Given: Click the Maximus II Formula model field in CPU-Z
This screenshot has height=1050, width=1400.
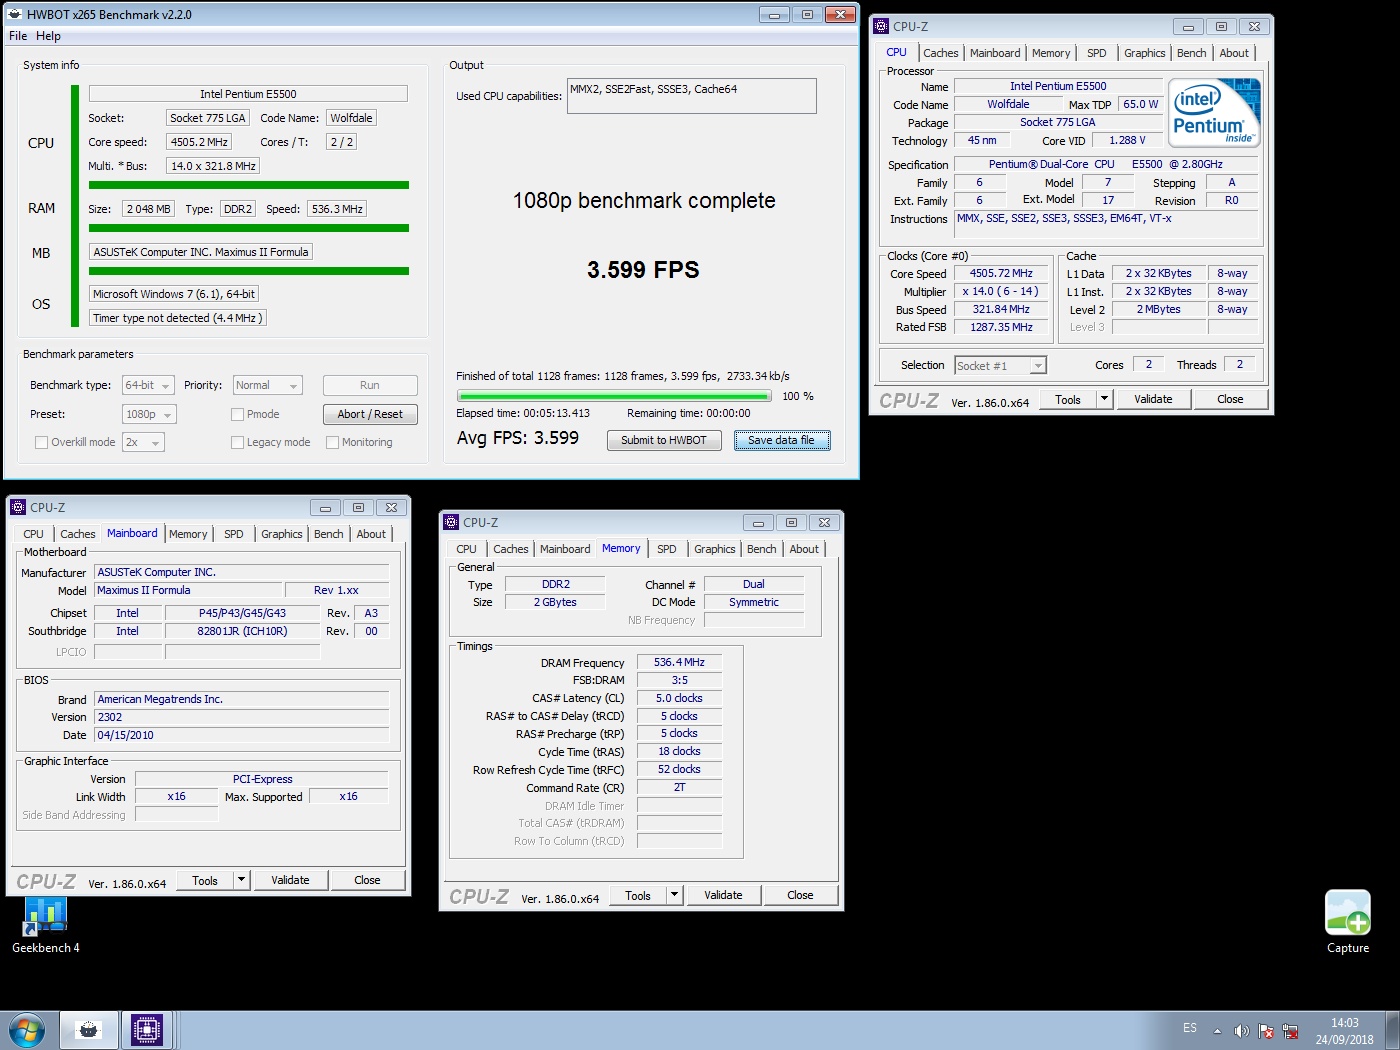Looking at the screenshot, I should [x=188, y=590].
